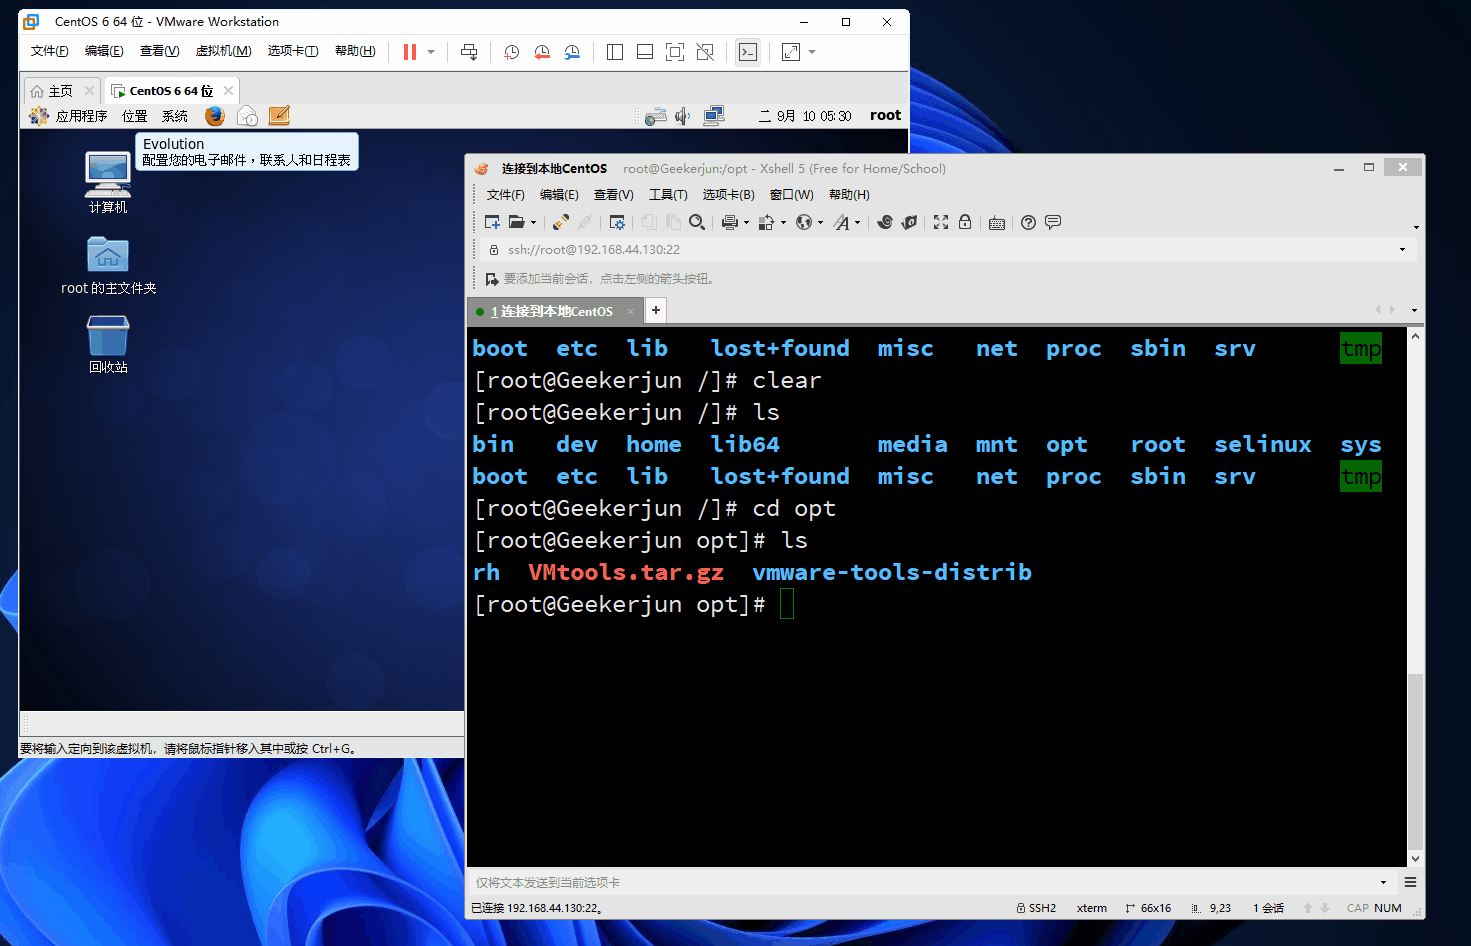Click the padlock lock-screen icon in Xshell toolbar
The image size is (1471, 946).
coord(965,222)
